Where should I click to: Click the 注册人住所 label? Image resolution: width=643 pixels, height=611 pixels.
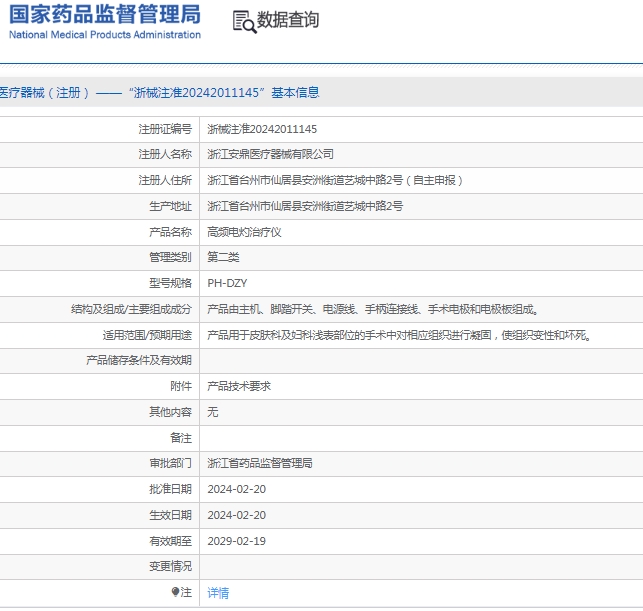tap(165, 180)
